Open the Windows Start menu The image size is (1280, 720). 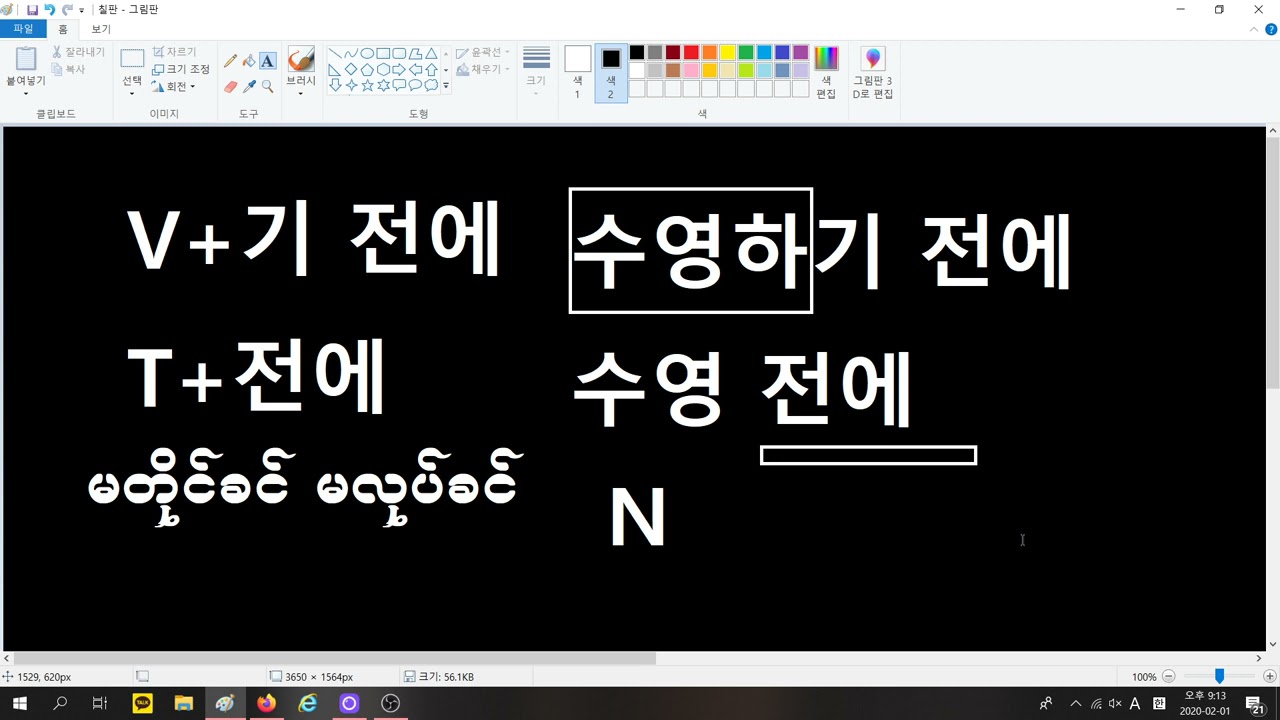tap(19, 704)
